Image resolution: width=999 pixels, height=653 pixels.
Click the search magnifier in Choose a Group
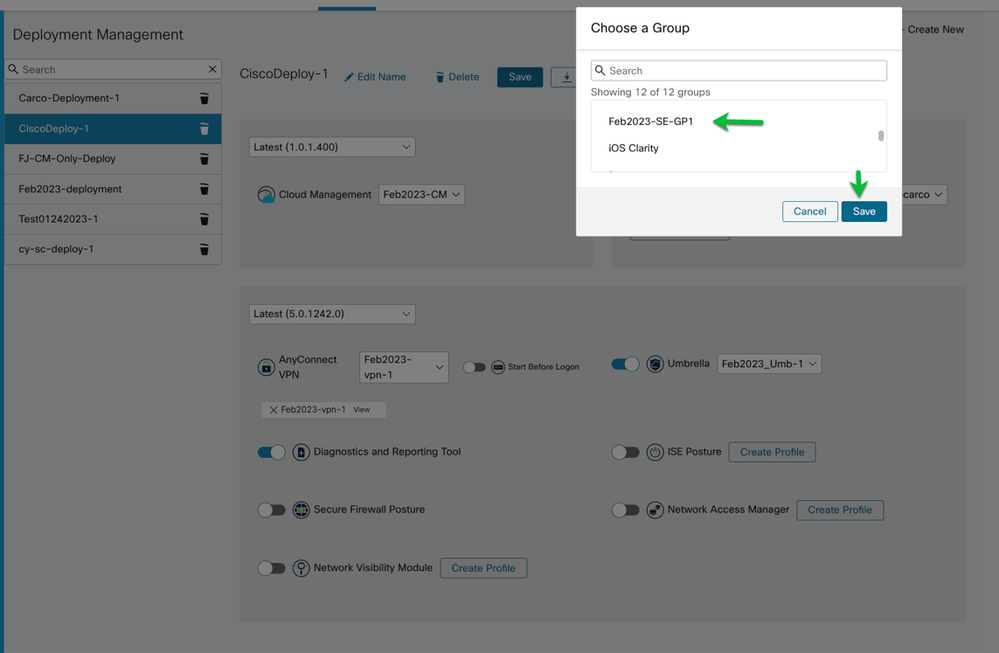click(x=600, y=70)
